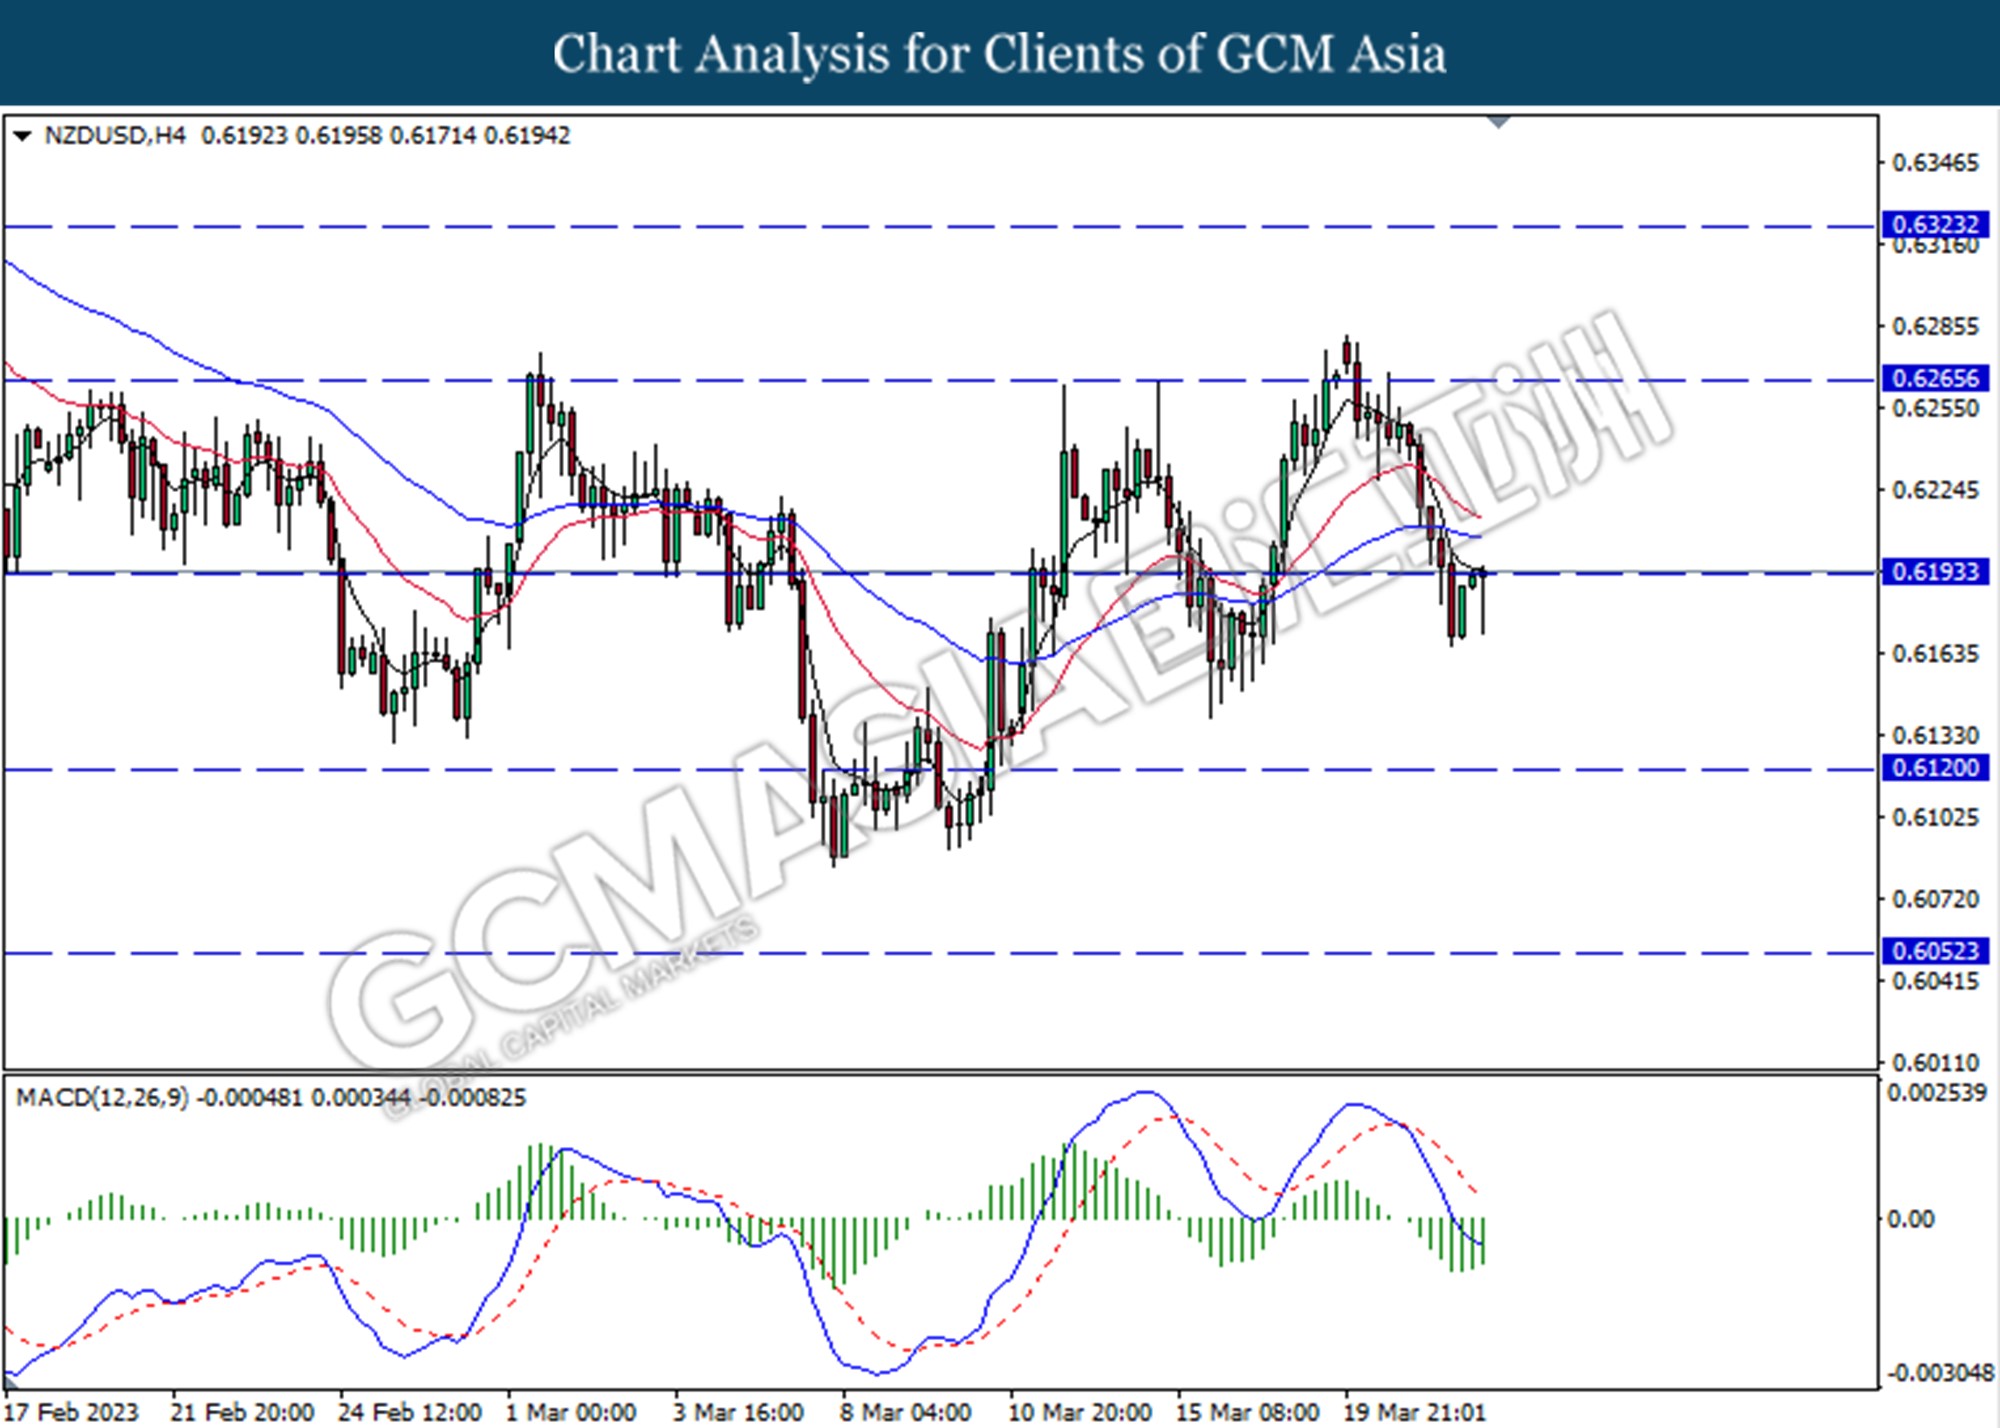
Task: Click the 24 Feb 12:00 time label
Action: pos(411,1412)
